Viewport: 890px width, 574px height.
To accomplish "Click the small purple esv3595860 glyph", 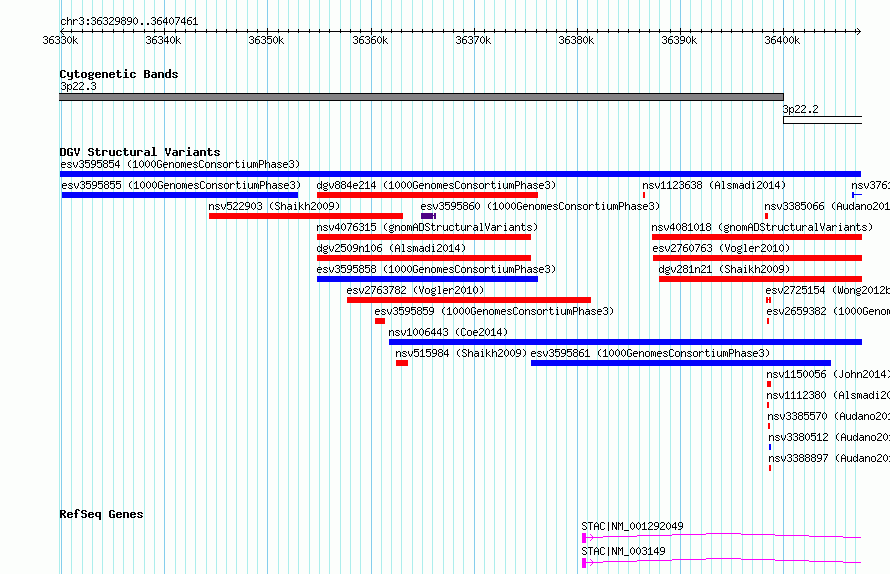I will click(x=429, y=216).
